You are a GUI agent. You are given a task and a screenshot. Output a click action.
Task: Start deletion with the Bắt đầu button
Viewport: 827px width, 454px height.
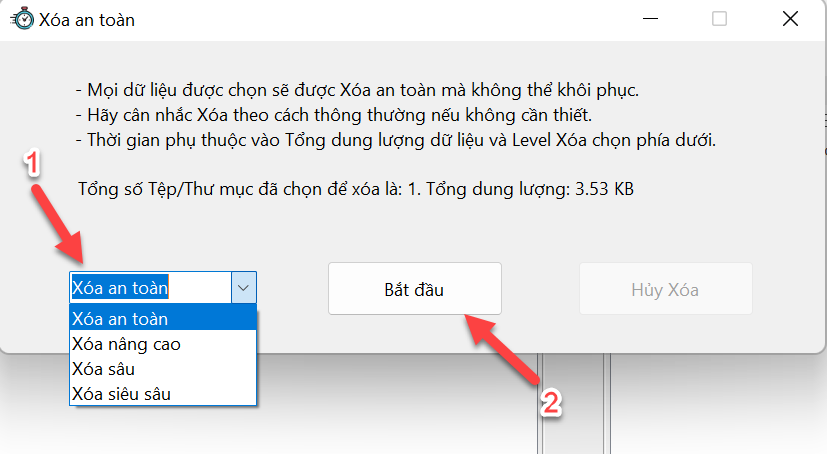[x=415, y=289]
